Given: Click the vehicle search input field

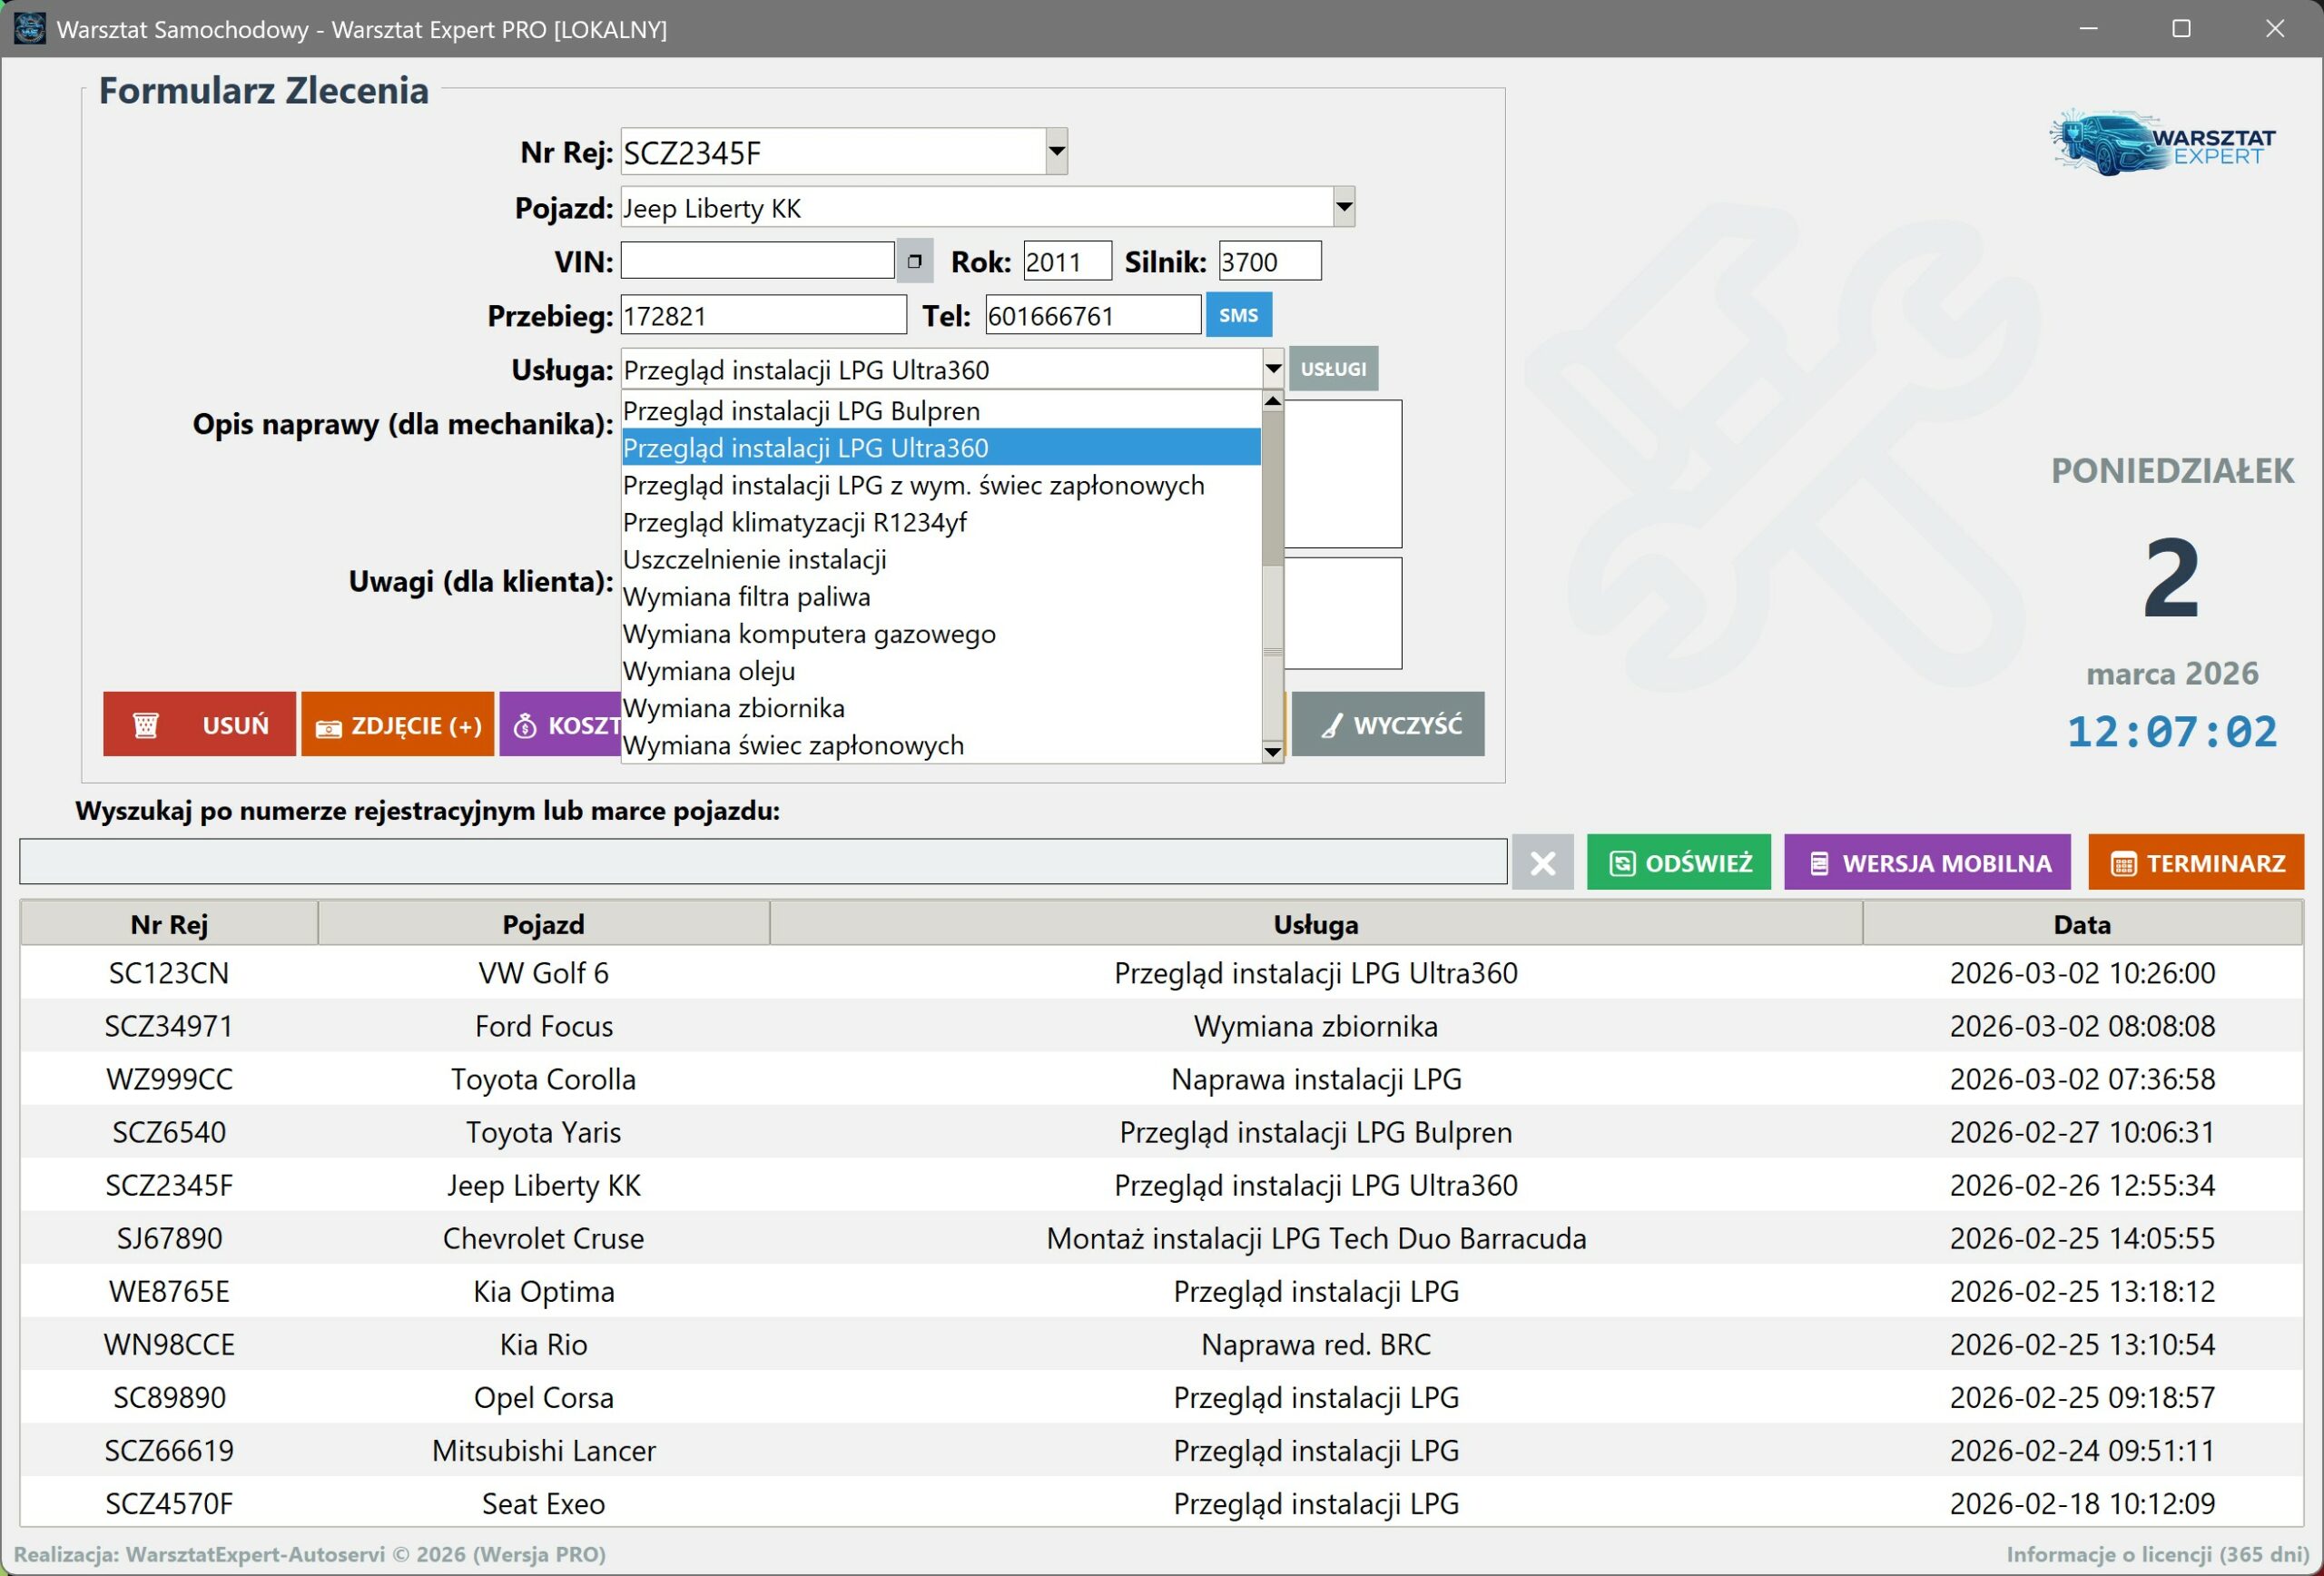Looking at the screenshot, I should pyautogui.click(x=762, y=862).
